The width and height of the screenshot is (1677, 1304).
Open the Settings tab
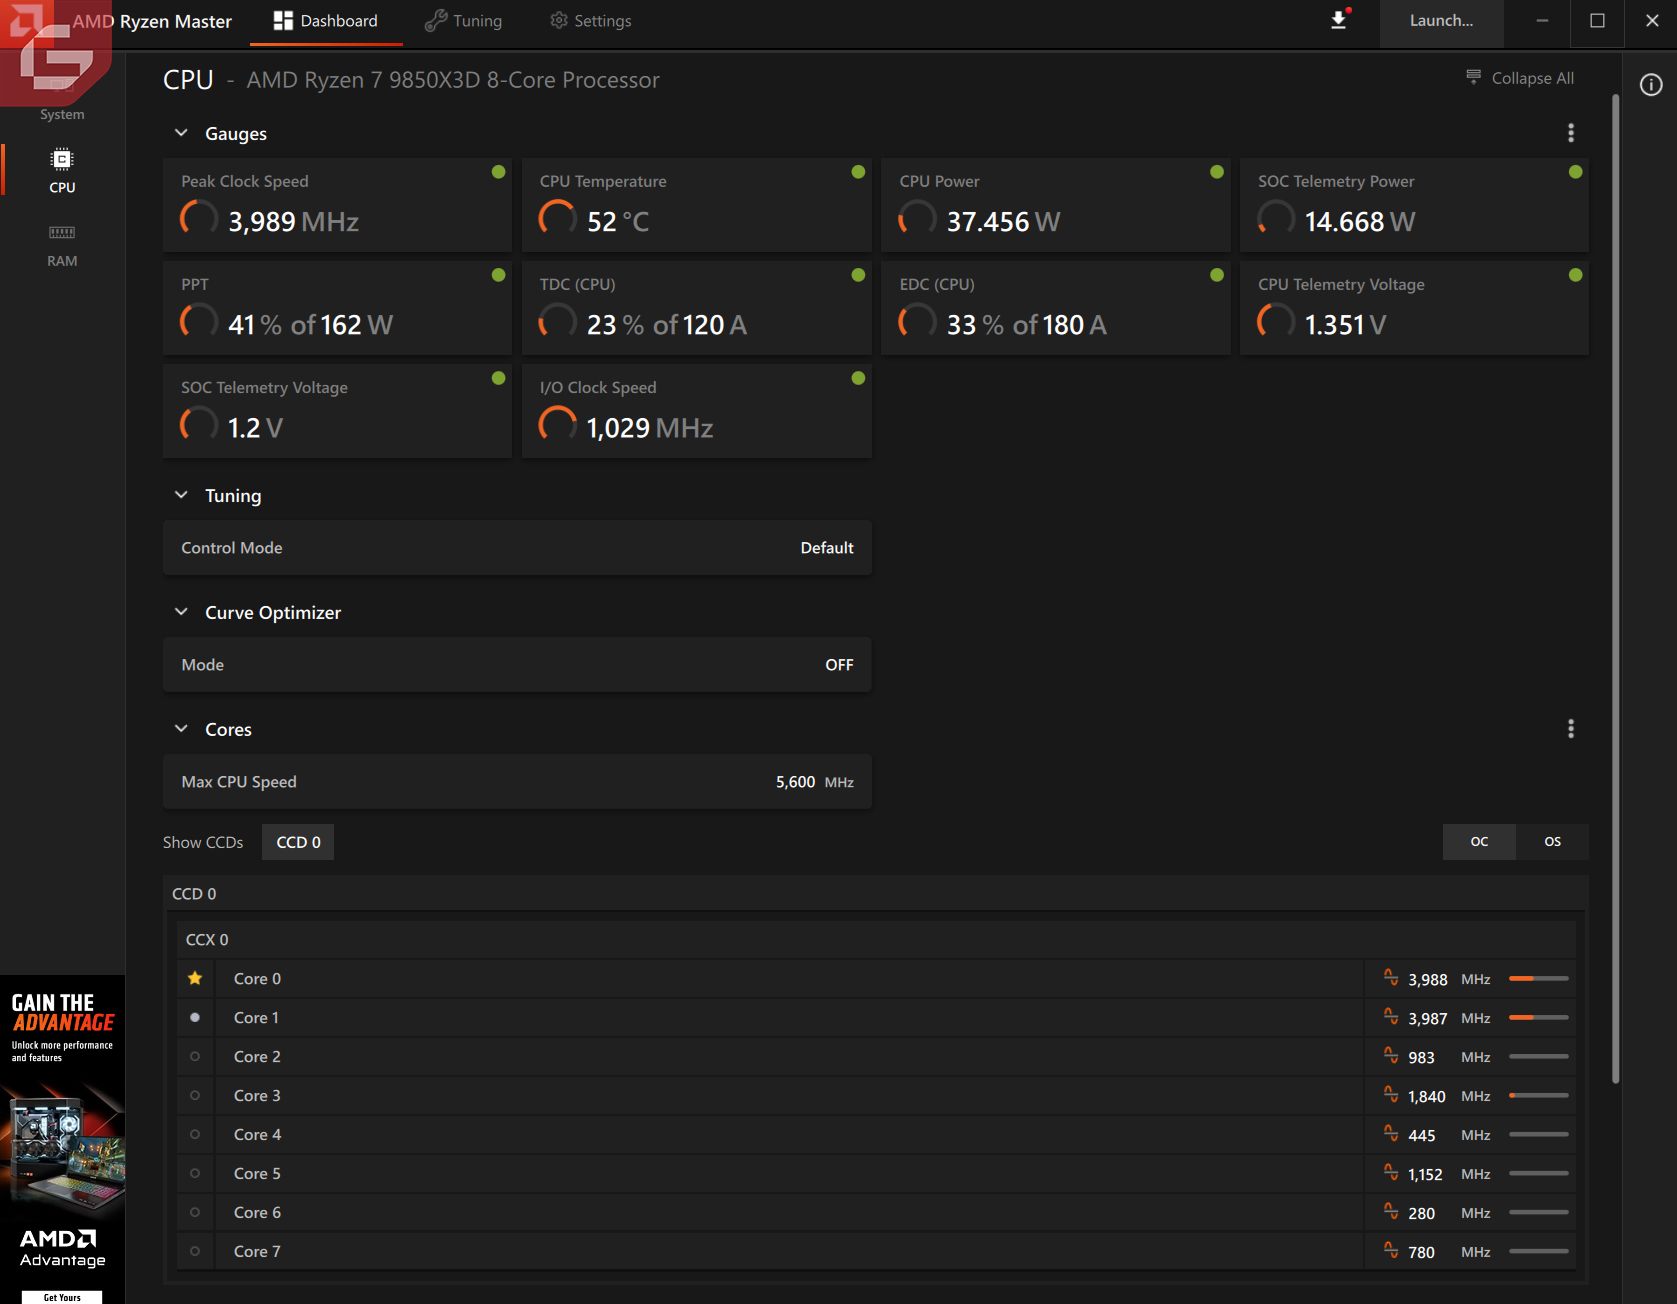(x=591, y=21)
